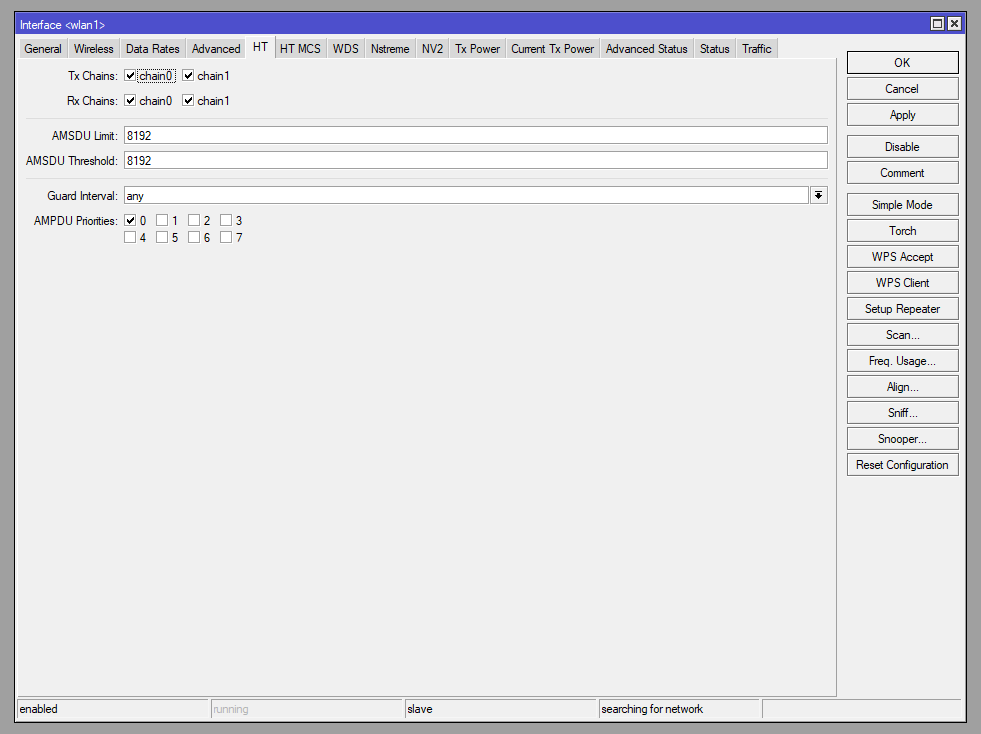Add a Comment to the interface
Image resolution: width=981 pixels, height=734 pixels.
point(902,173)
